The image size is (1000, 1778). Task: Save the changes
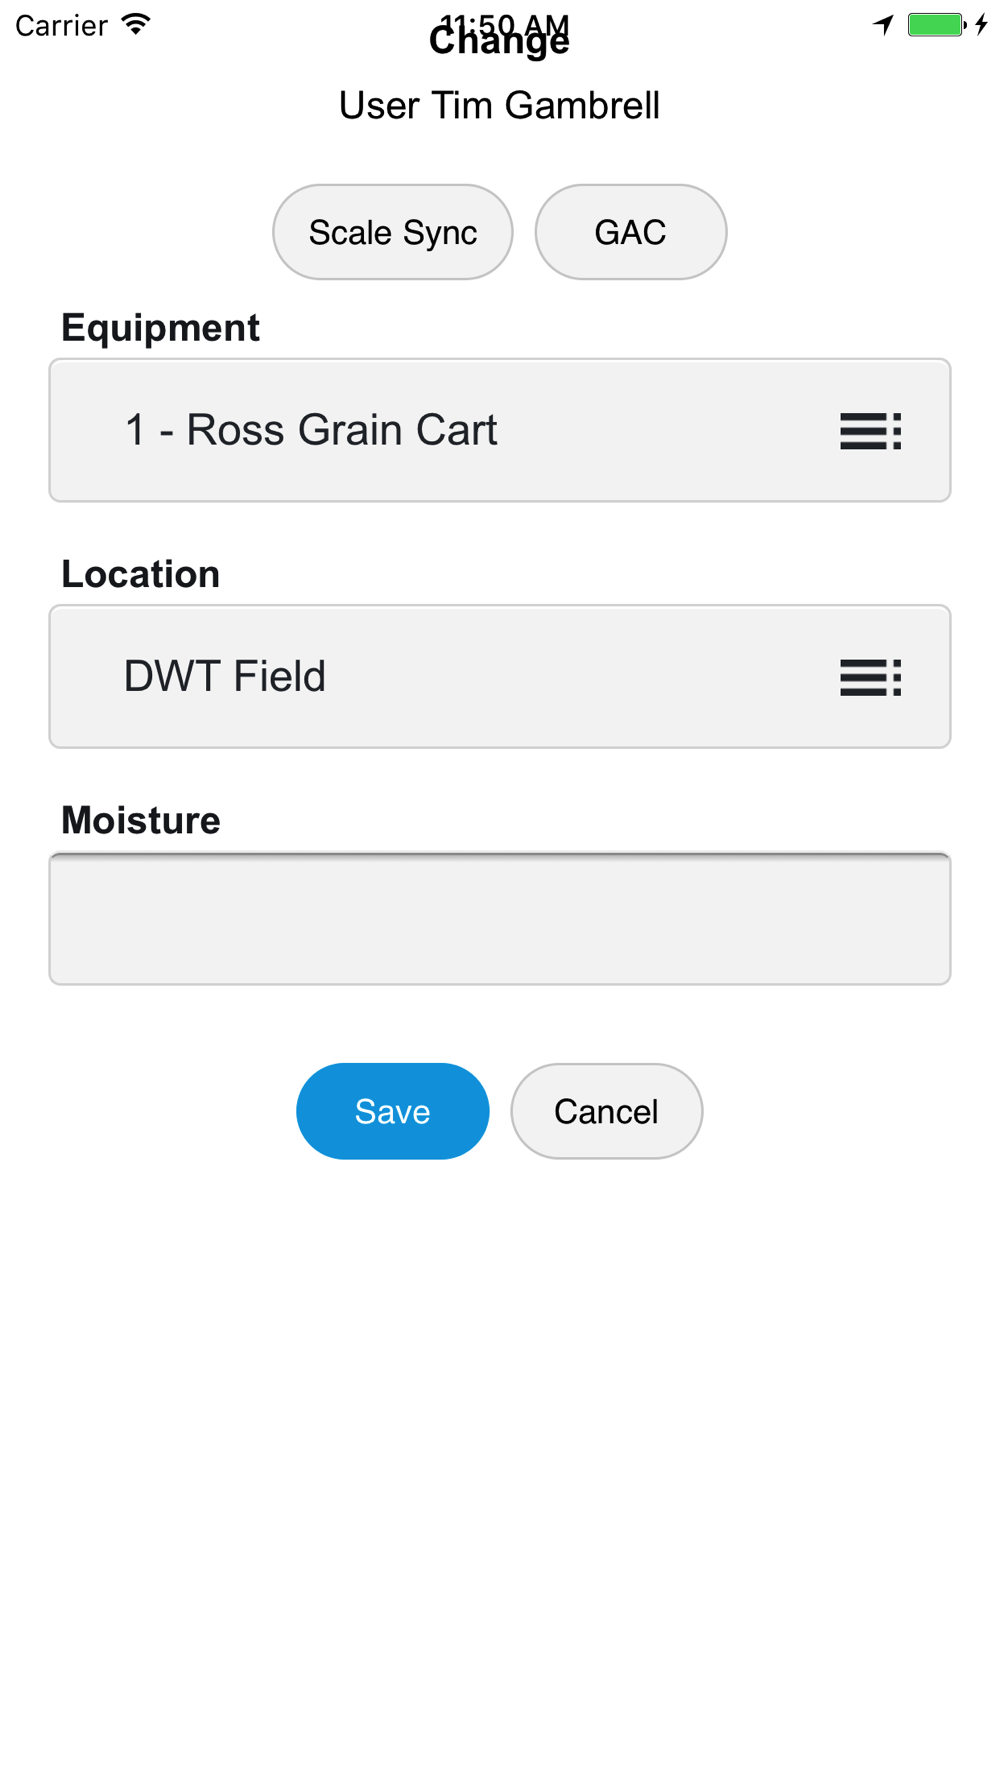(392, 1111)
